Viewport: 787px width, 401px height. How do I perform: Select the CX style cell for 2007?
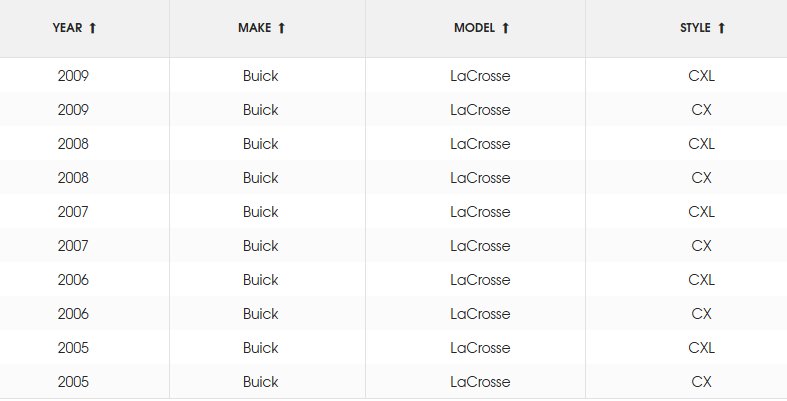701,246
